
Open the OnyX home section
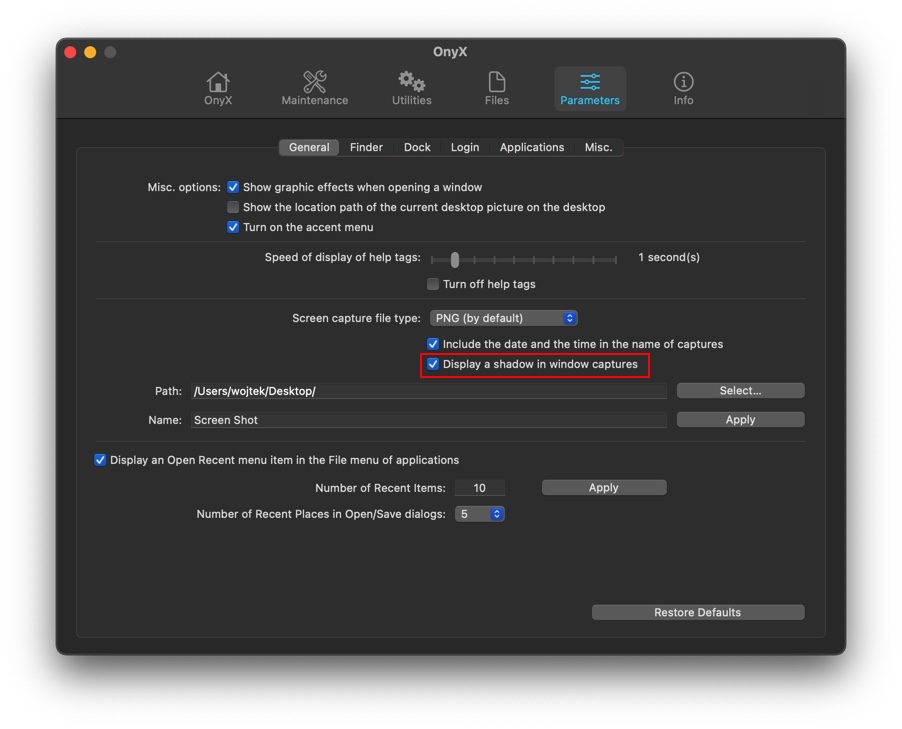[217, 89]
